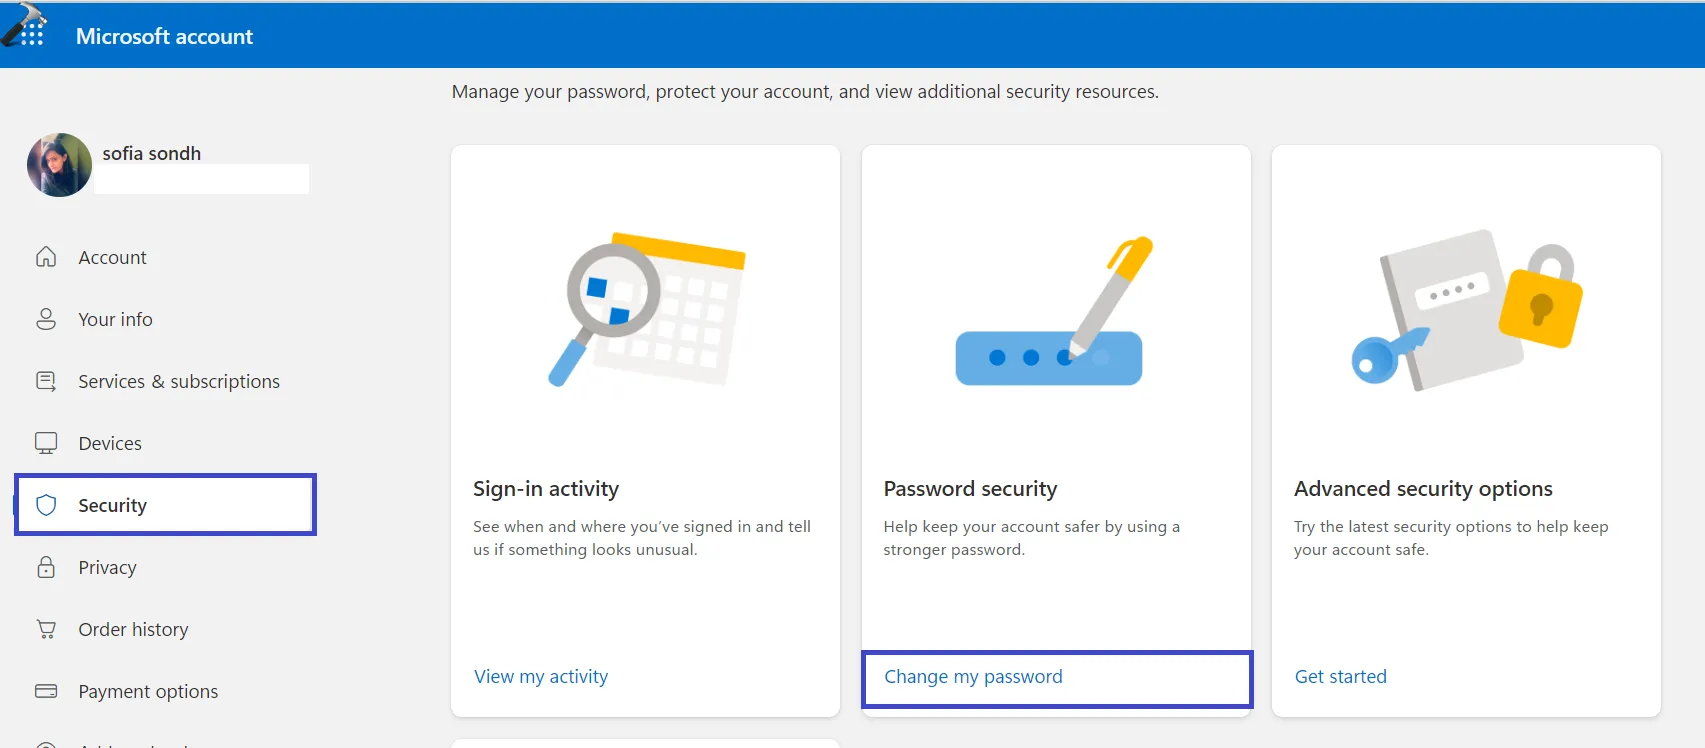Click the Microsoft account header title
This screenshot has width=1705, height=748.
click(165, 36)
